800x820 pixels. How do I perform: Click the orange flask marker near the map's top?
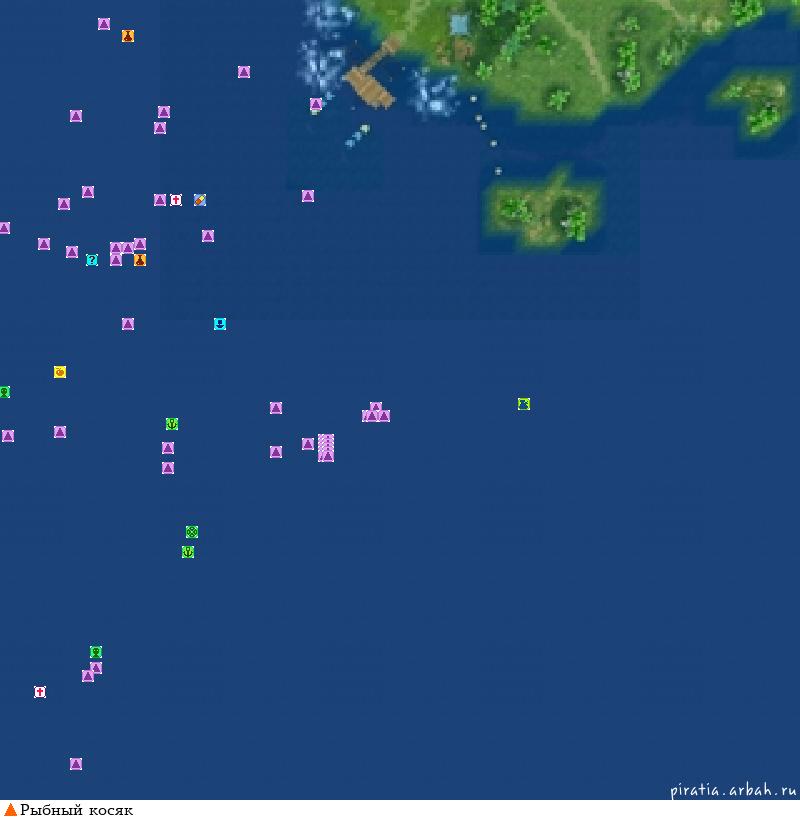pos(128,36)
